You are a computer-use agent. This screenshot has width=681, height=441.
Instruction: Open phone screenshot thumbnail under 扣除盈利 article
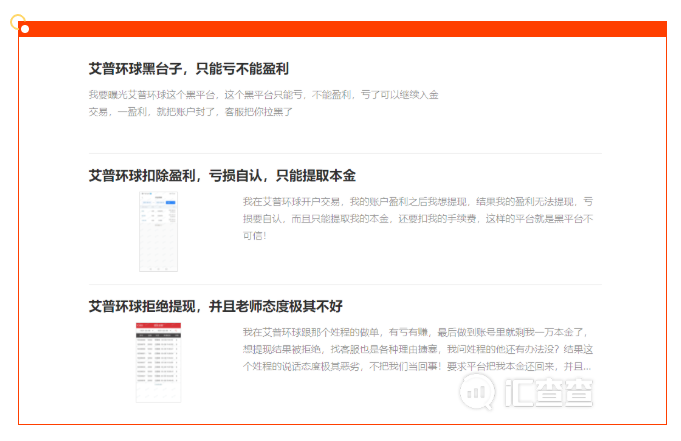158,232
